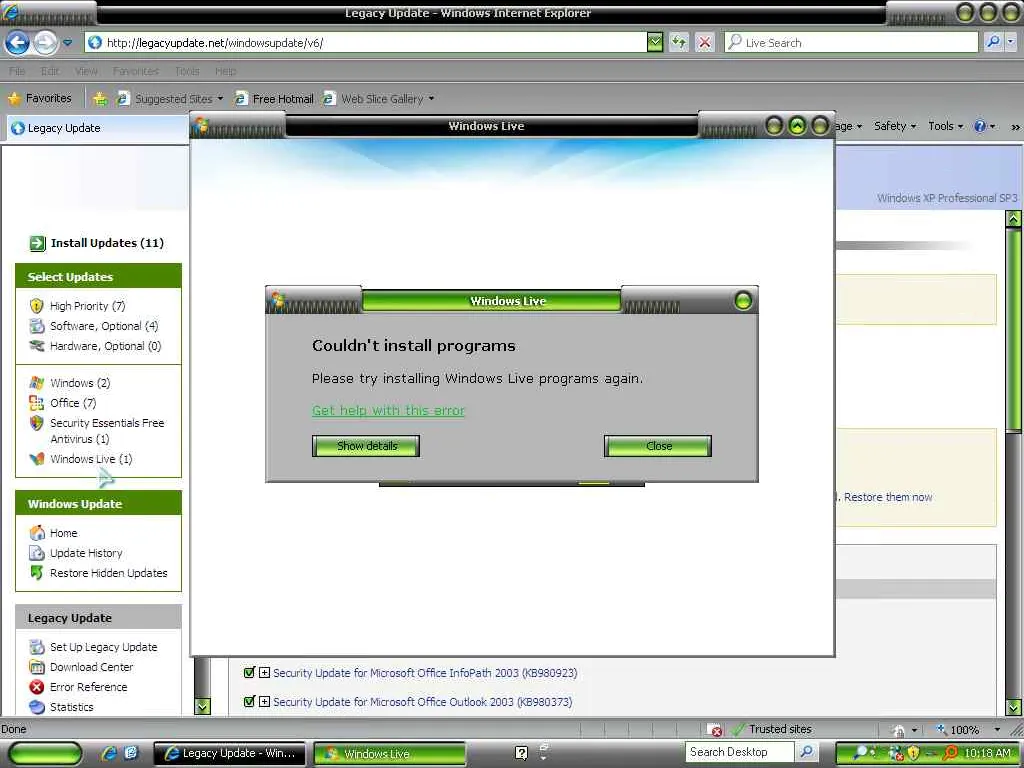
Task: Click Restore them now link
Action: click(888, 497)
